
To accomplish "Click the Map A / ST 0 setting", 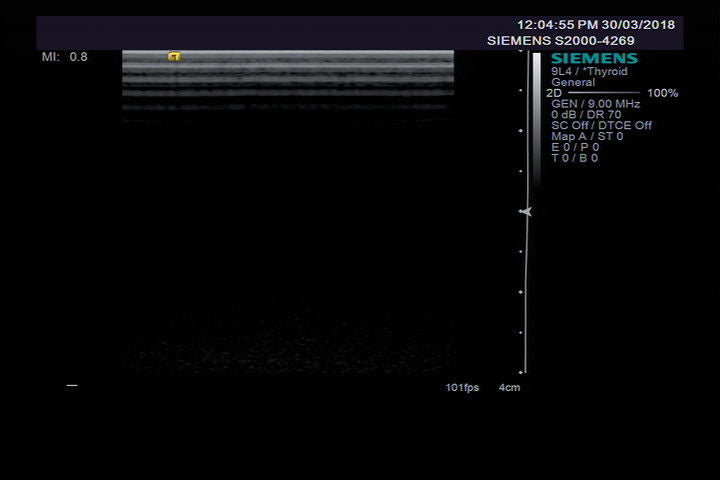I will tap(587, 137).
